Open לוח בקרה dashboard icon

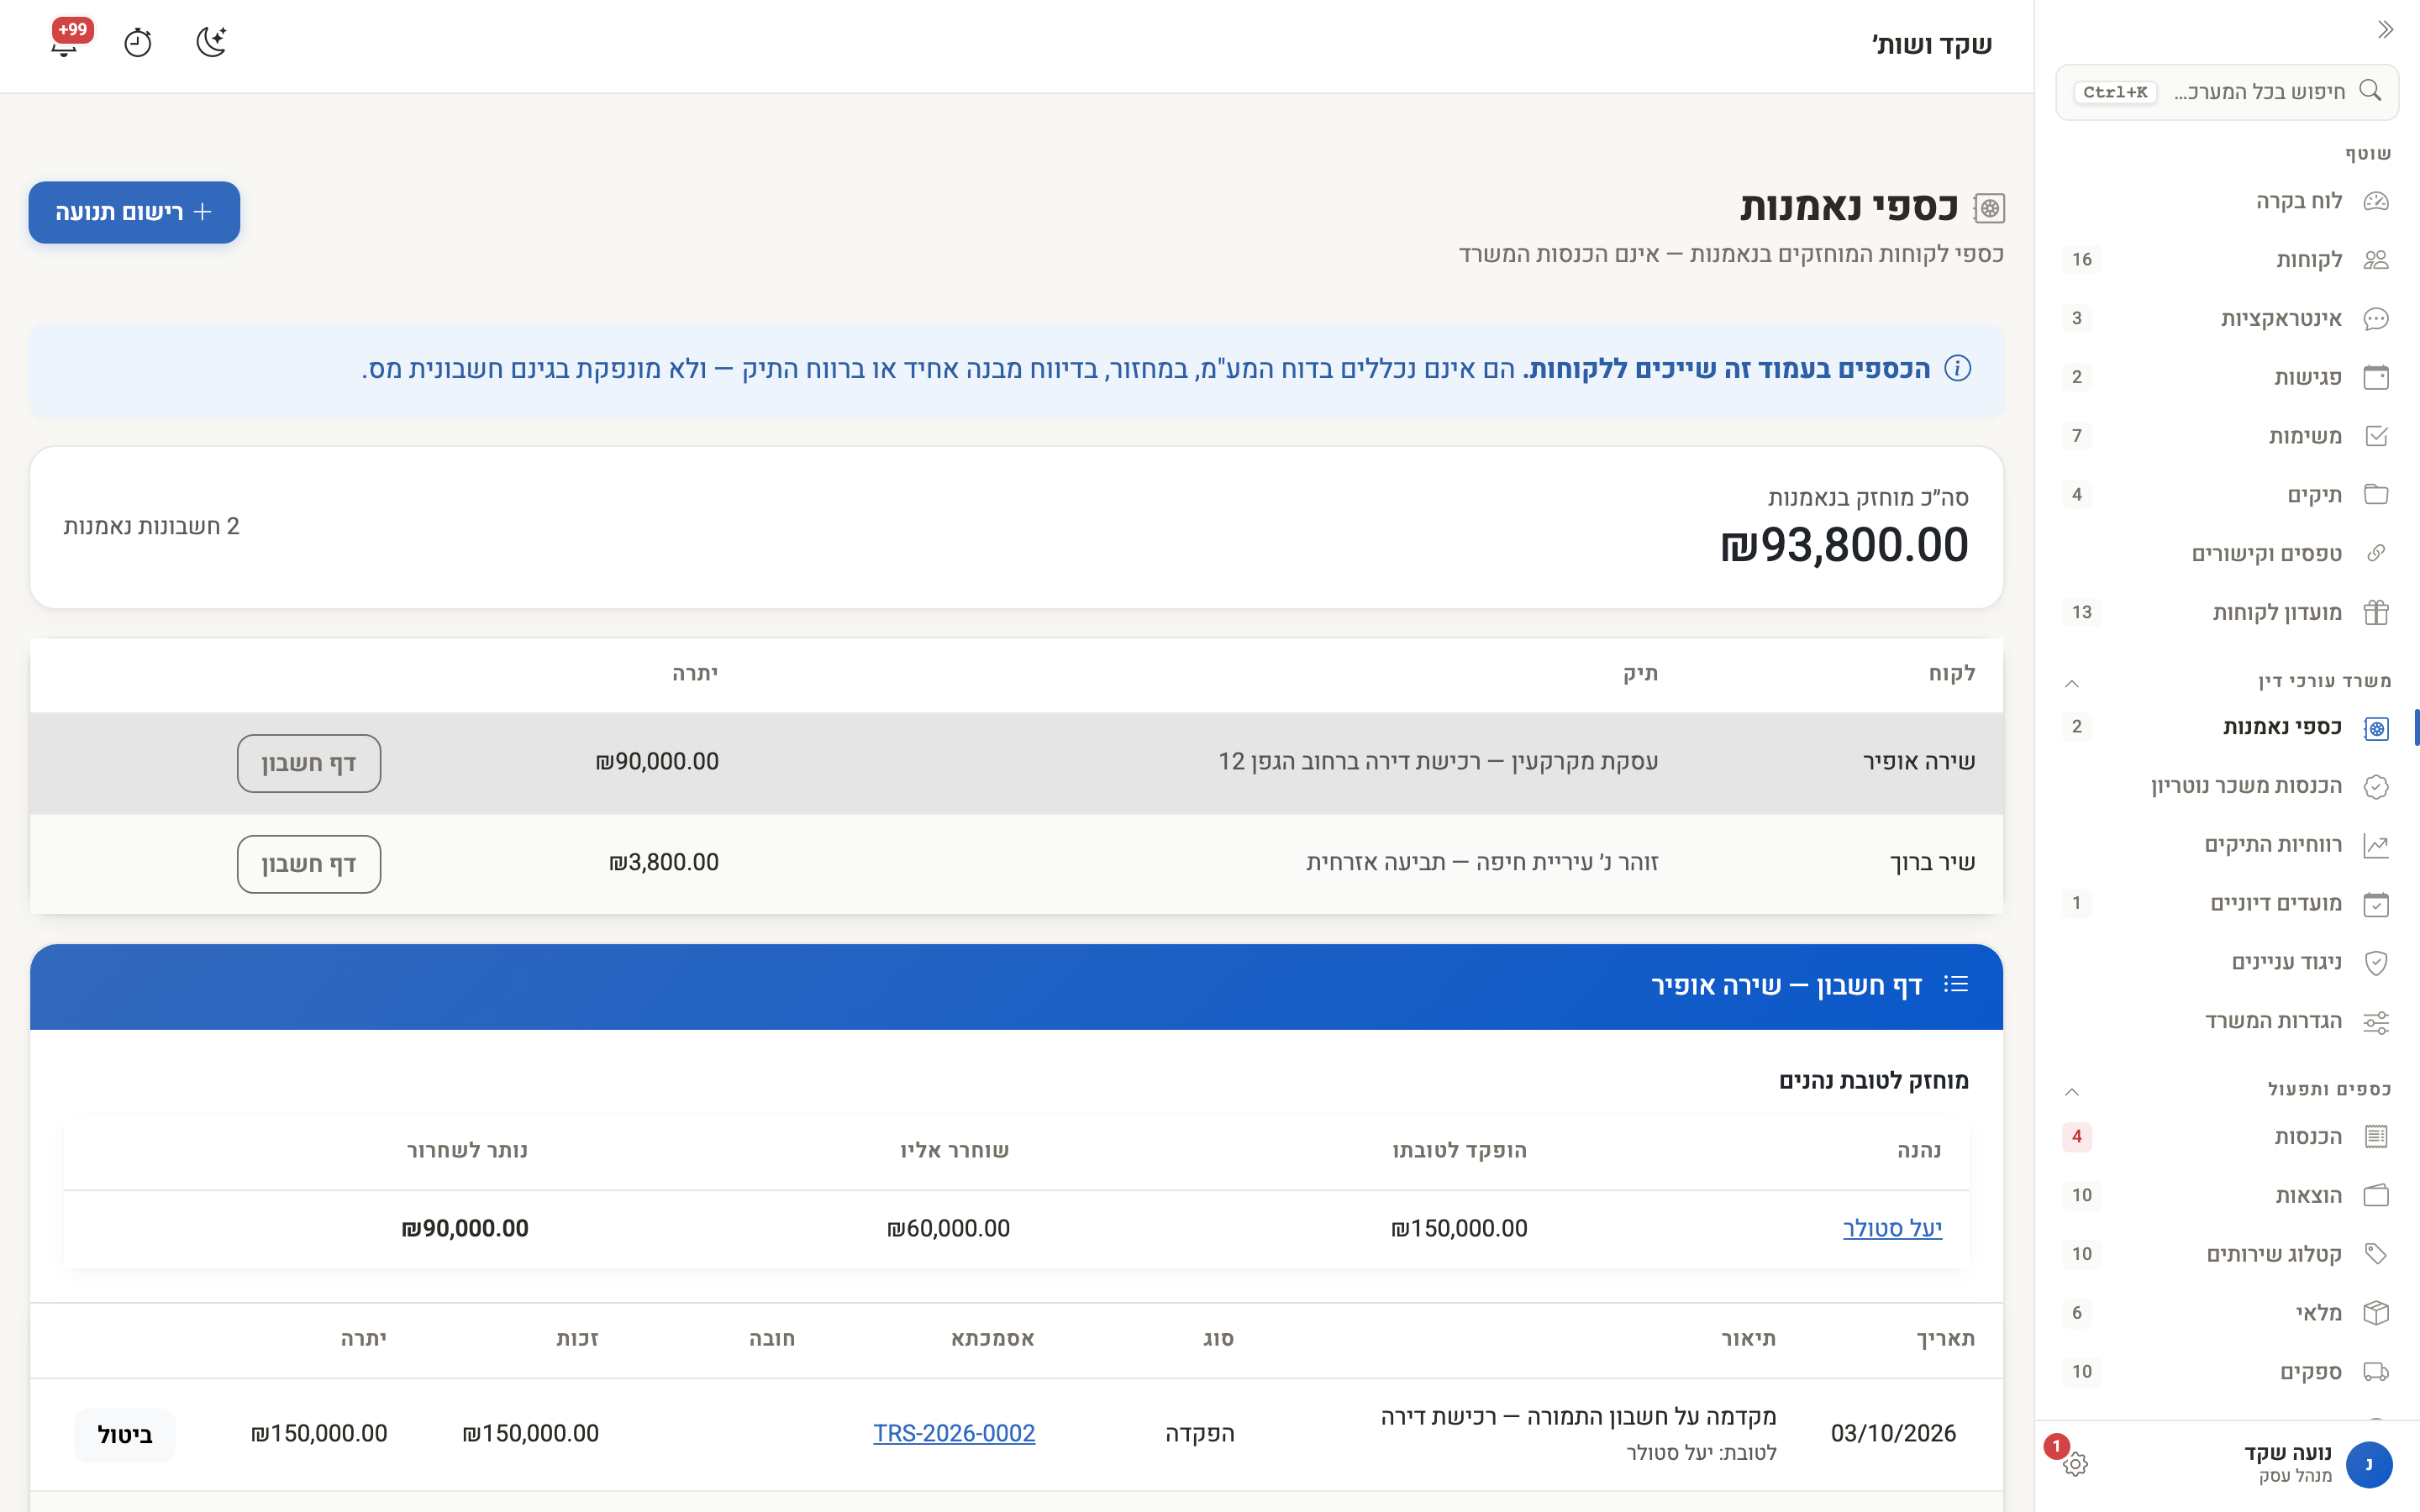coord(2376,201)
